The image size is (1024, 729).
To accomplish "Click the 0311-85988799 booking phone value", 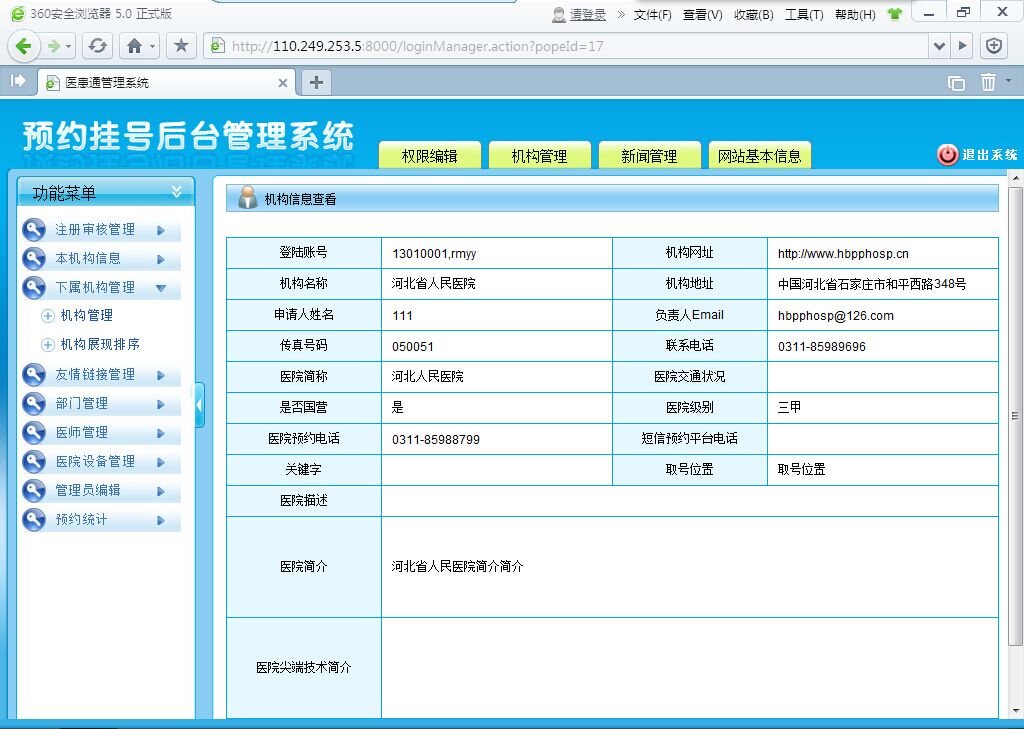I will point(436,440).
